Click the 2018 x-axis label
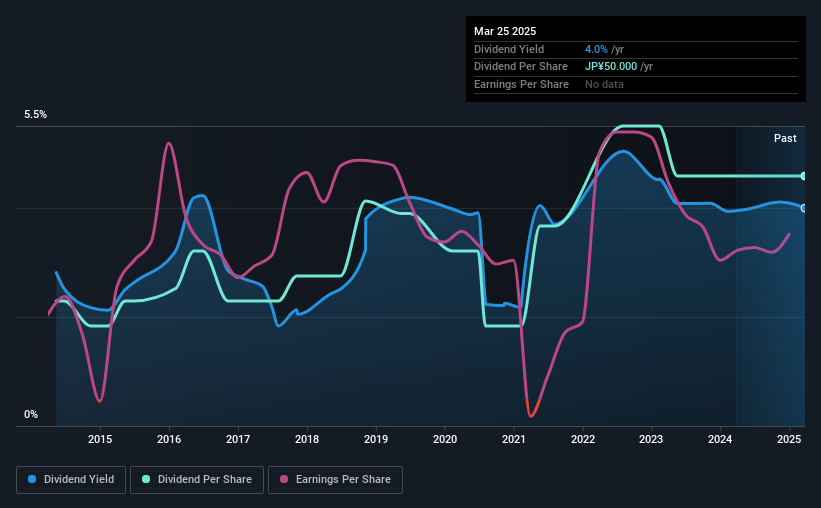Screen dimensions: 821x508 tap(307, 439)
